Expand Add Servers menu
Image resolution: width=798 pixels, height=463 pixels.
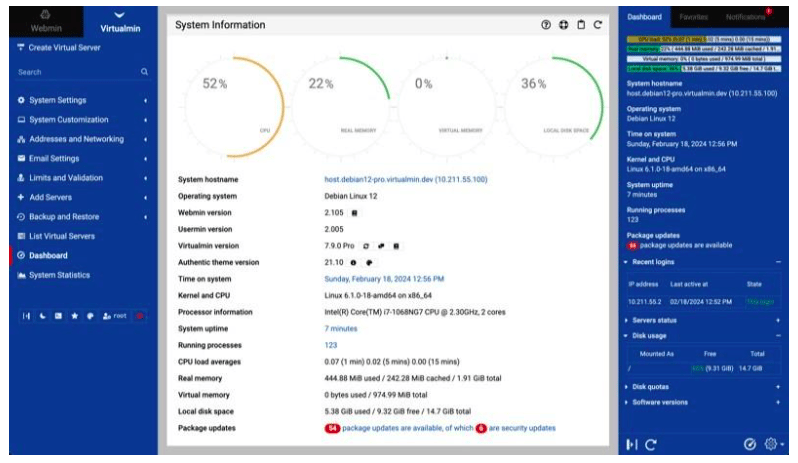(83, 197)
